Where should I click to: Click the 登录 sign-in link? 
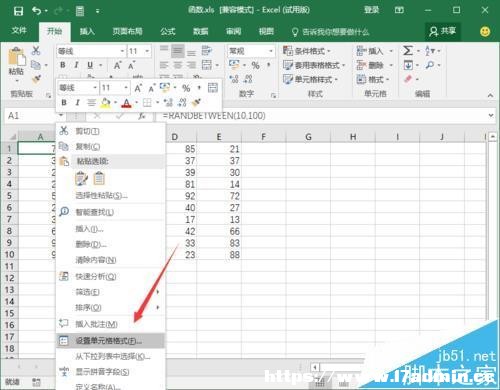click(371, 10)
